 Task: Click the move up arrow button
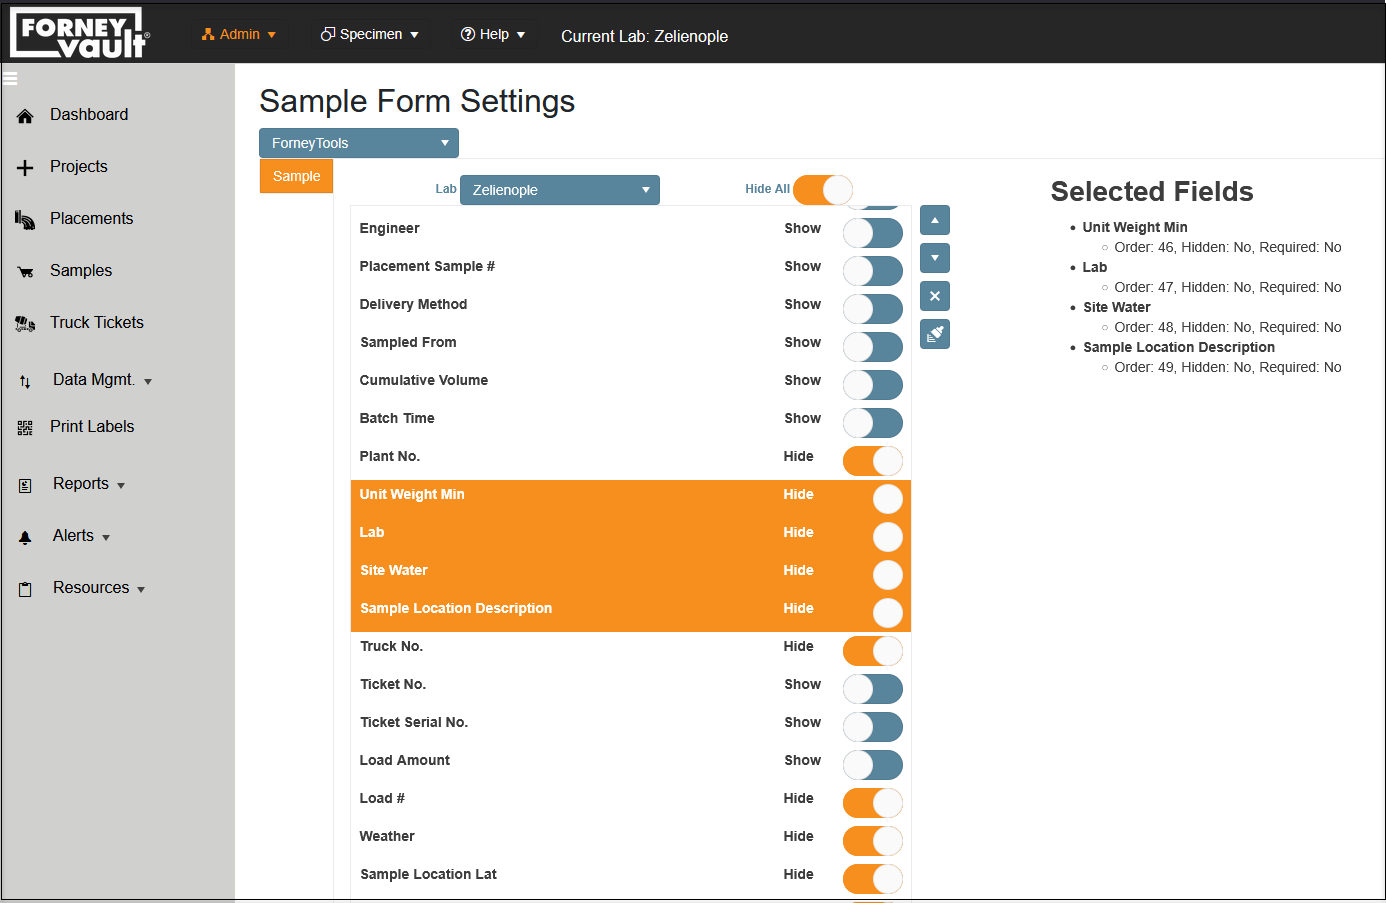(934, 220)
